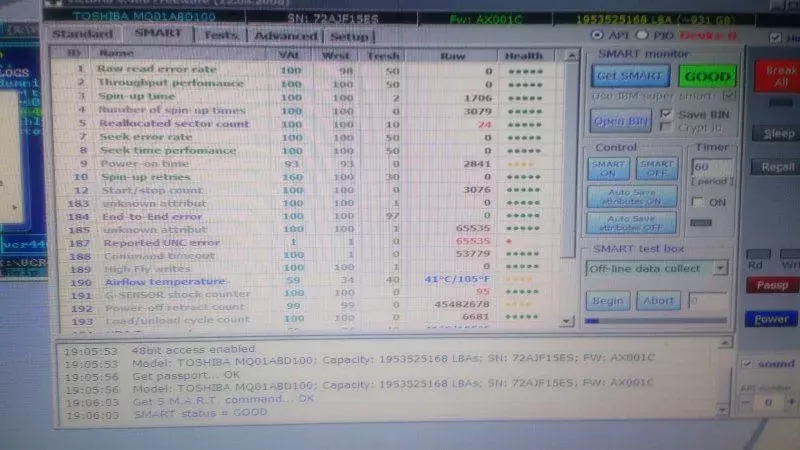Click the blue Power button

click(771, 319)
